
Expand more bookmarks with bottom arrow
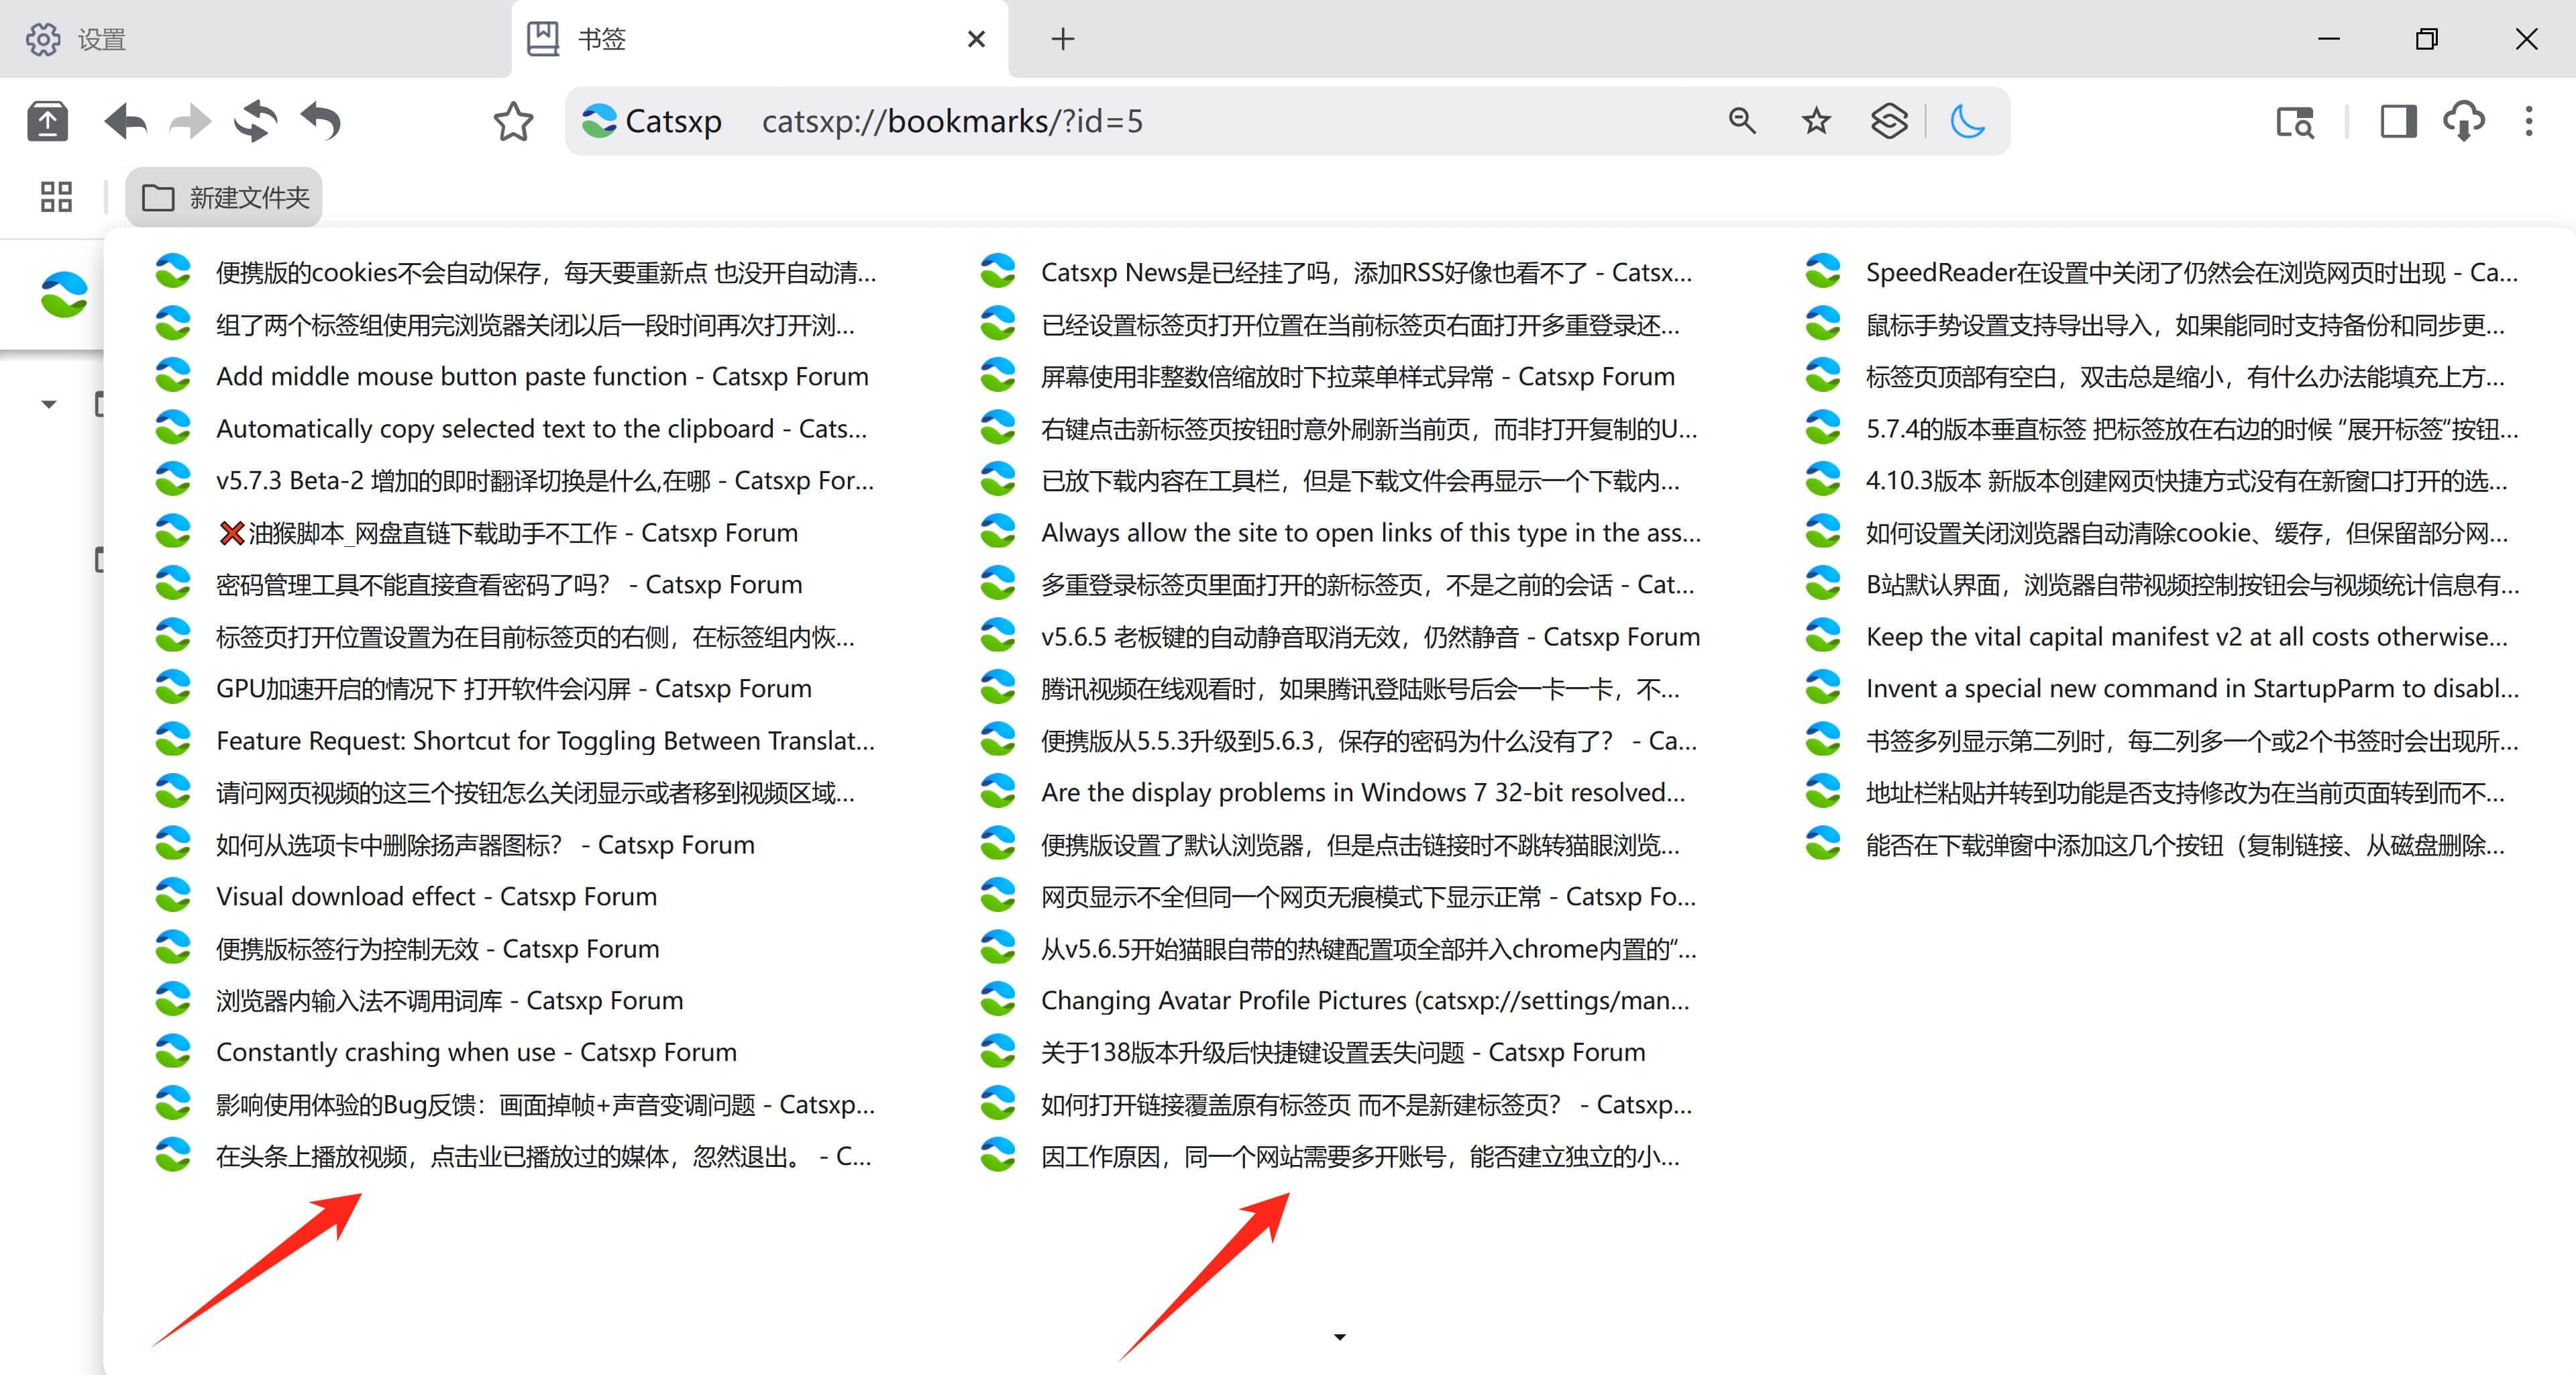point(1340,1337)
